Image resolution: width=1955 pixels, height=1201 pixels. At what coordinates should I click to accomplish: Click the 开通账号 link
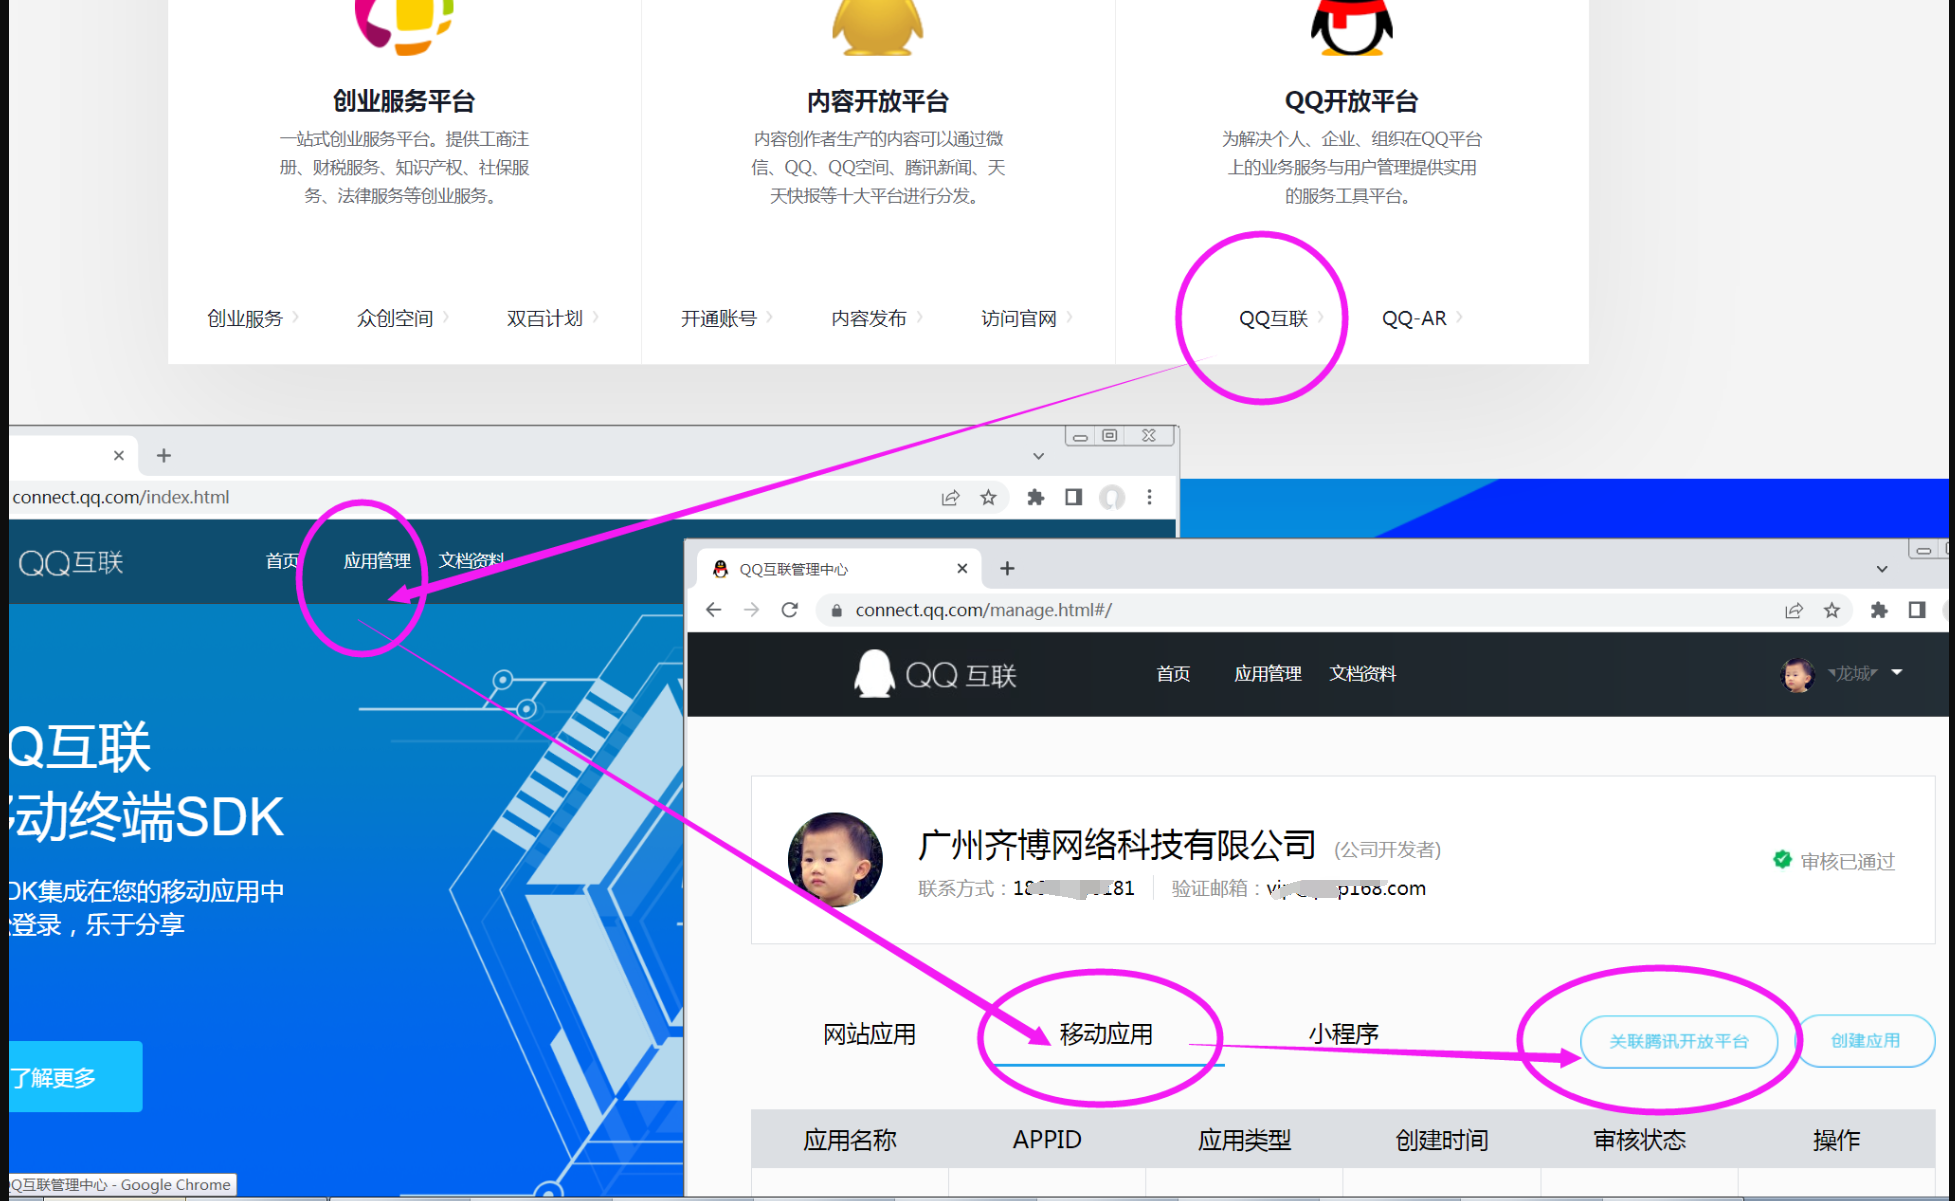[719, 318]
